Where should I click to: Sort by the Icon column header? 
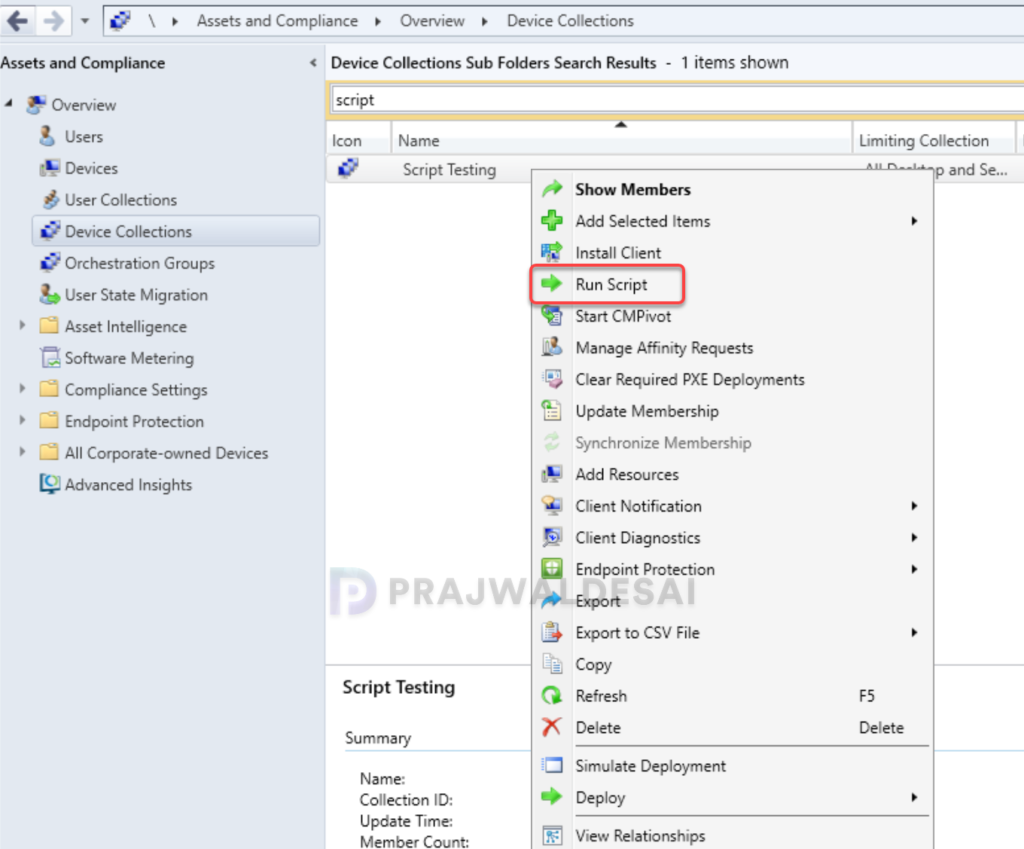point(359,140)
